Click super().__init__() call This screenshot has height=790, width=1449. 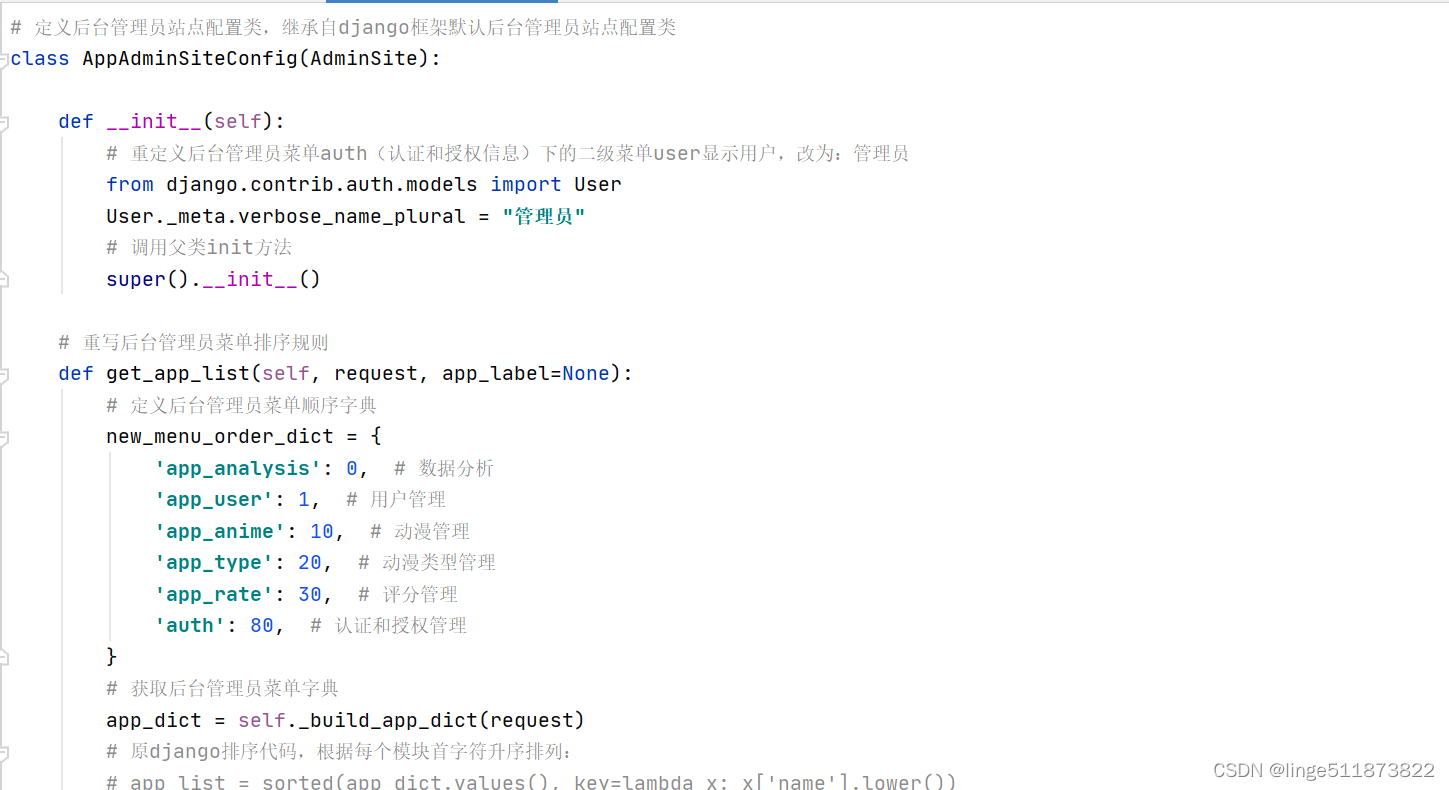(x=214, y=279)
